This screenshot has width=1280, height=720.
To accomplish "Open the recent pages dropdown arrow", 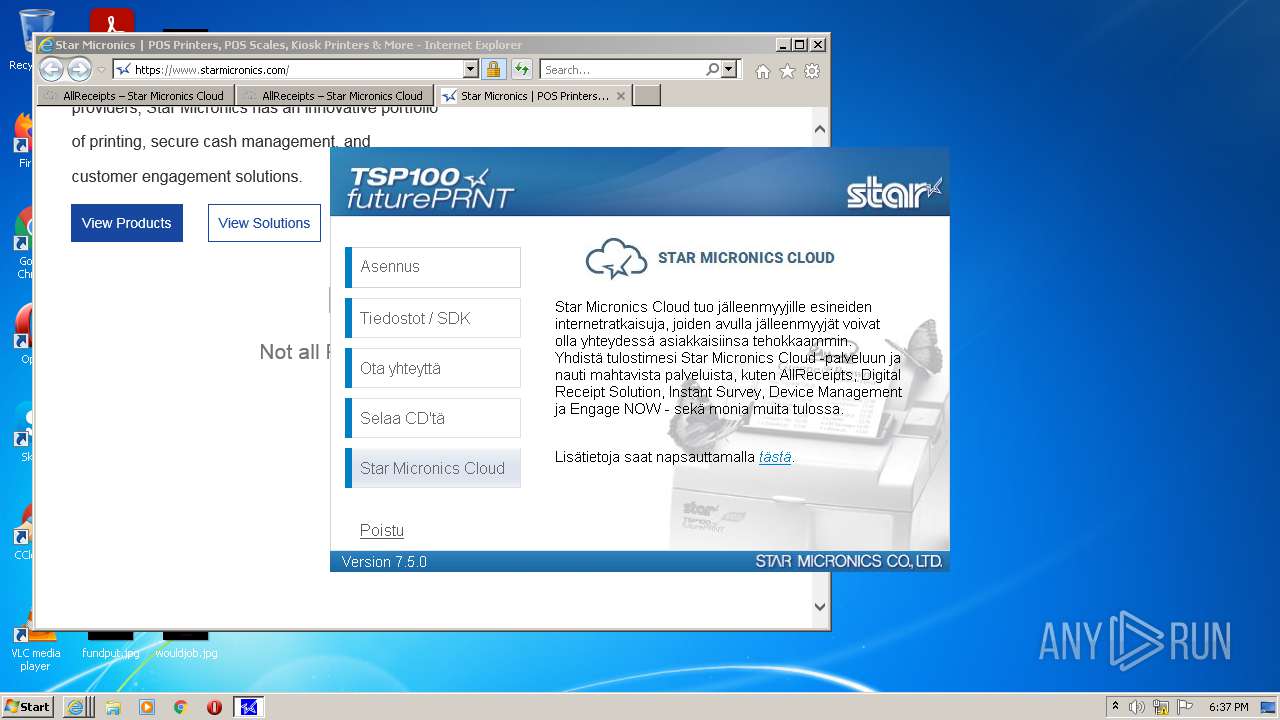I will pyautogui.click(x=101, y=70).
